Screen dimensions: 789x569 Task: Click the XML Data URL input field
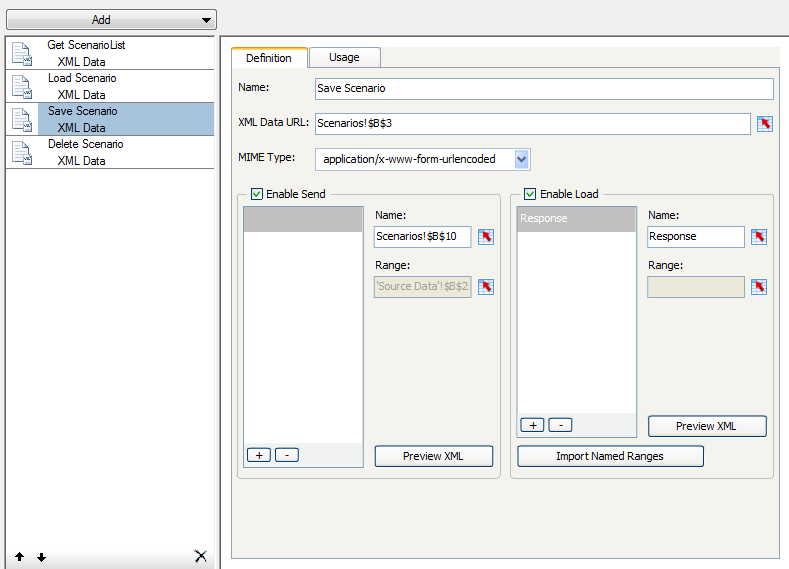click(x=532, y=124)
